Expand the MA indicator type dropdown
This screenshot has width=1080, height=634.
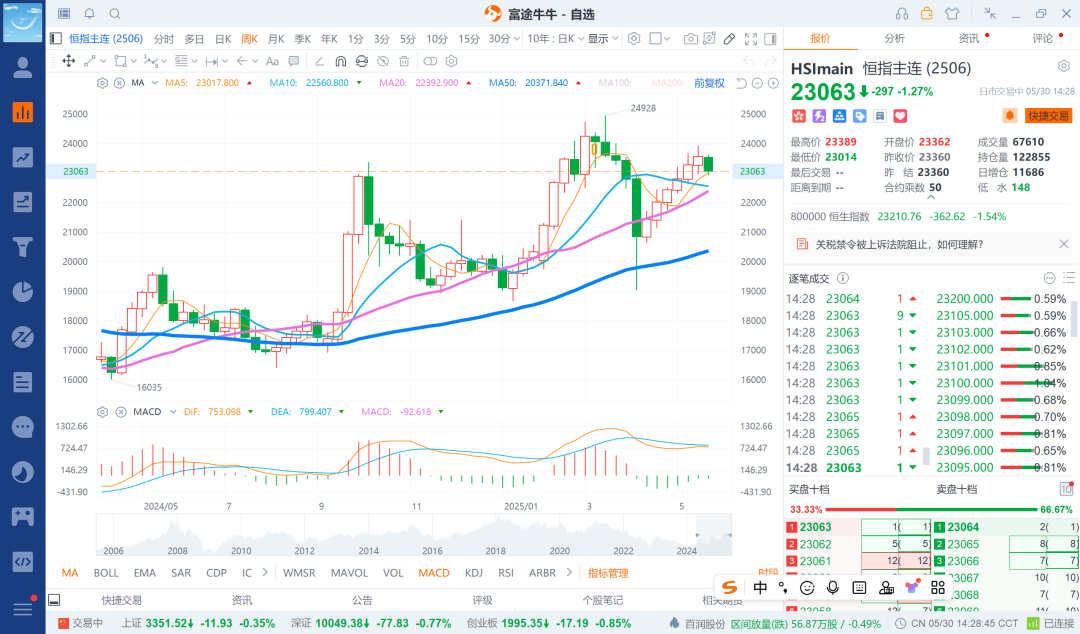pos(154,83)
